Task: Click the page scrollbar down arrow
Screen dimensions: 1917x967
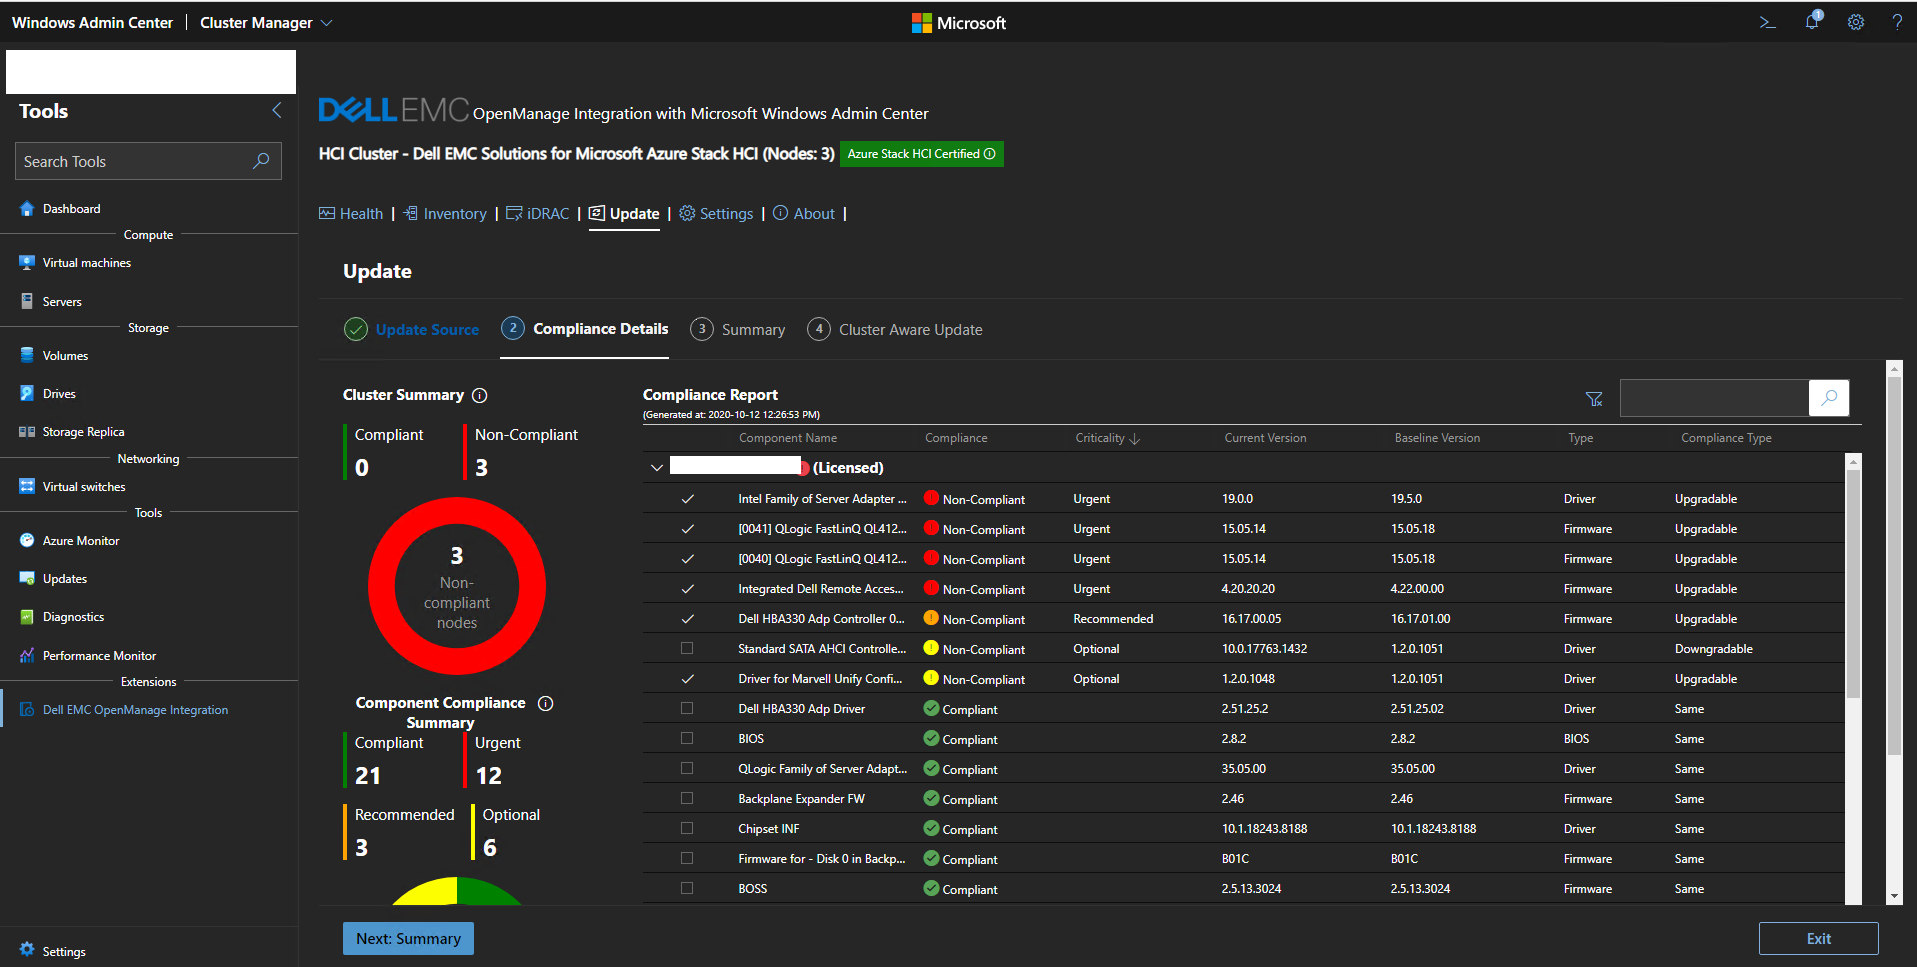Action: click(1894, 896)
